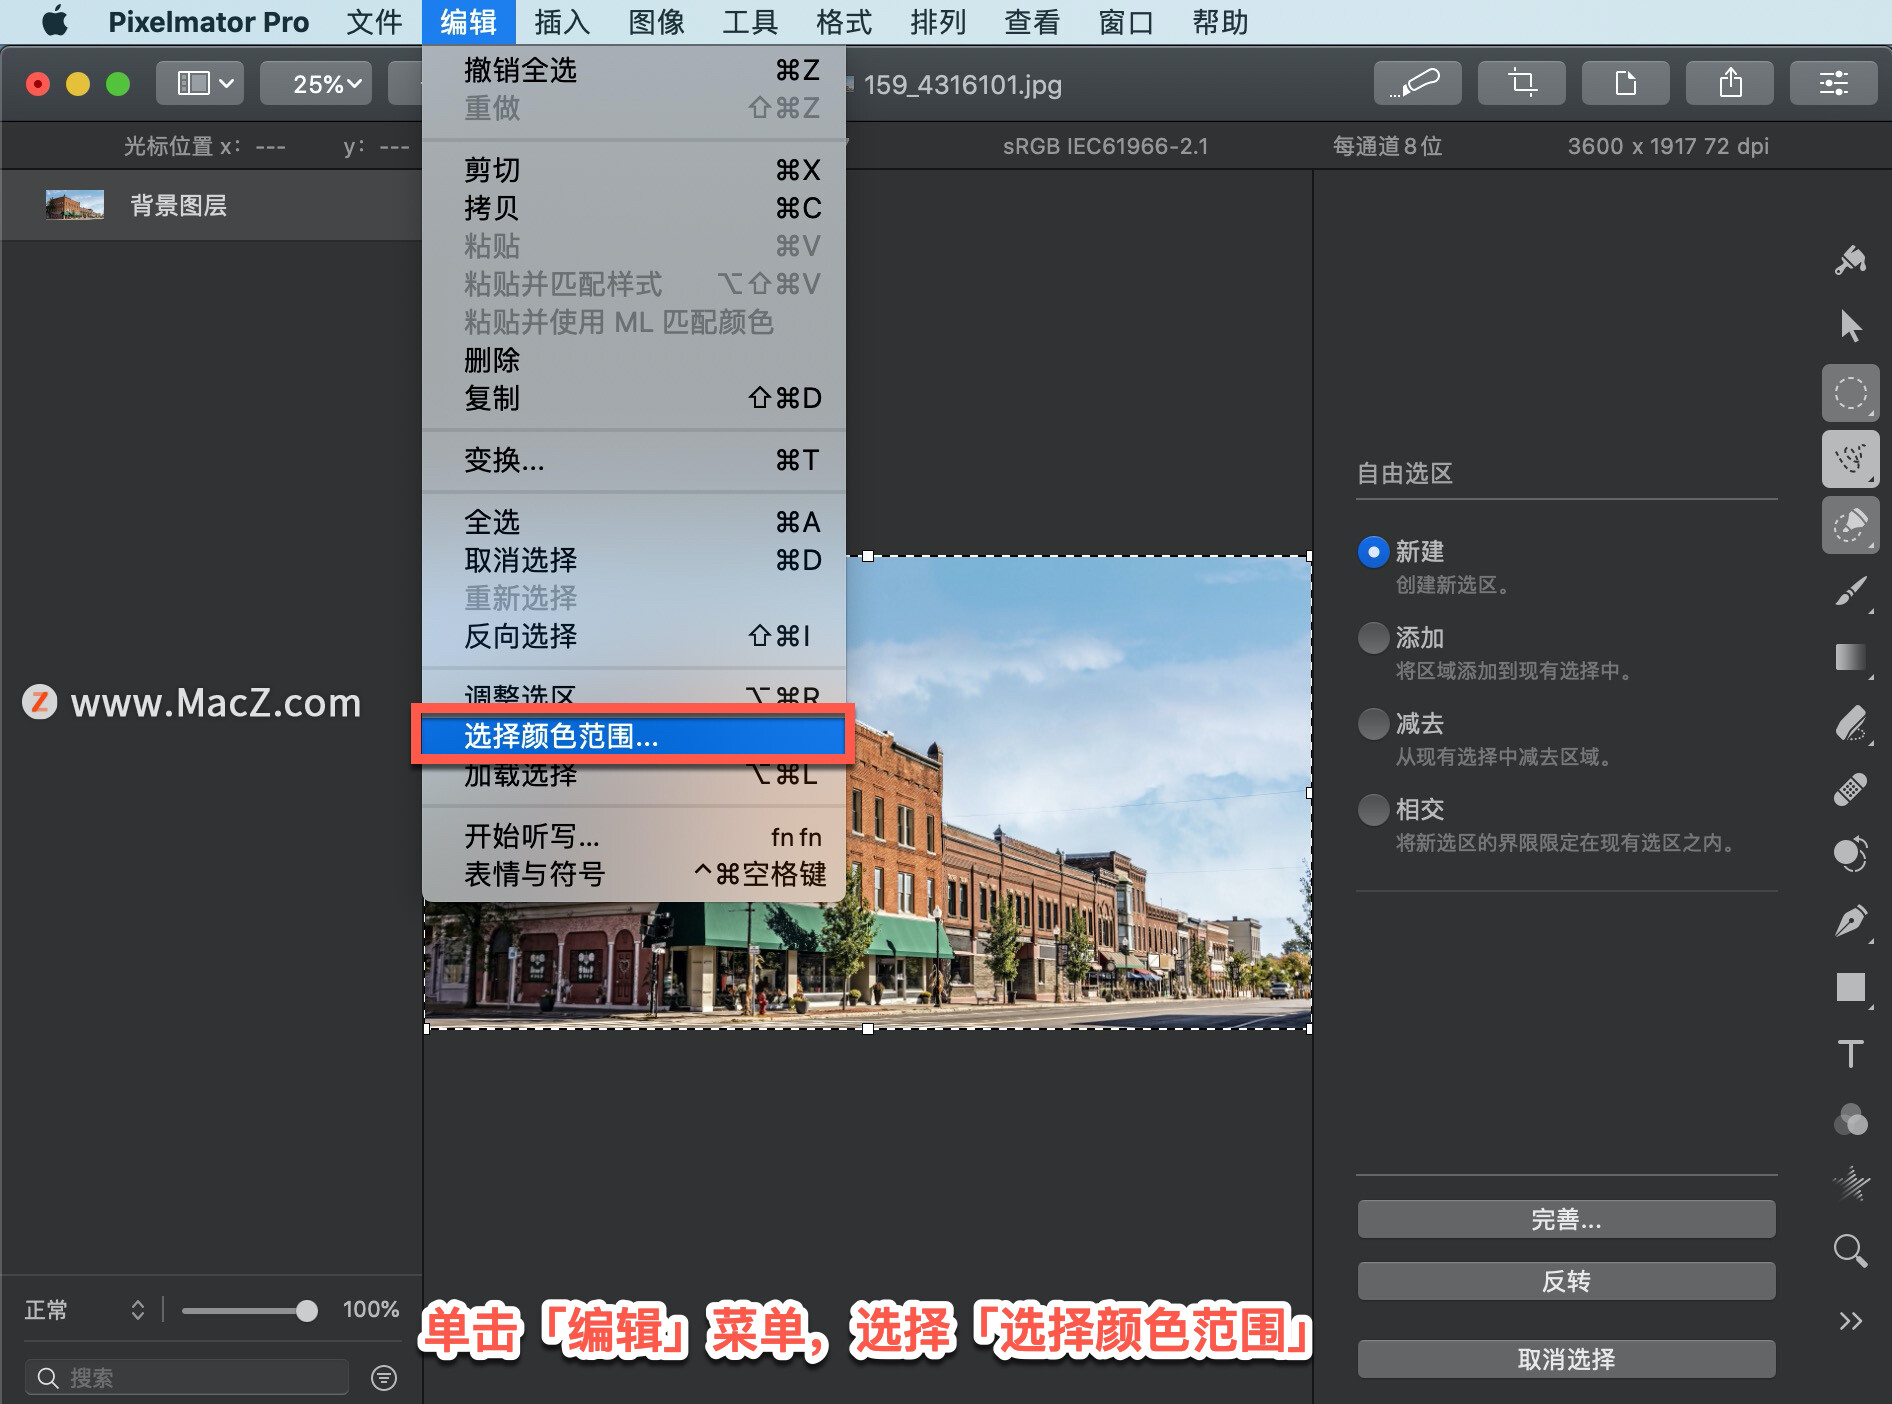This screenshot has width=1892, height=1404.
Task: Open the Crop tool in the toolbar
Action: coord(1521,83)
